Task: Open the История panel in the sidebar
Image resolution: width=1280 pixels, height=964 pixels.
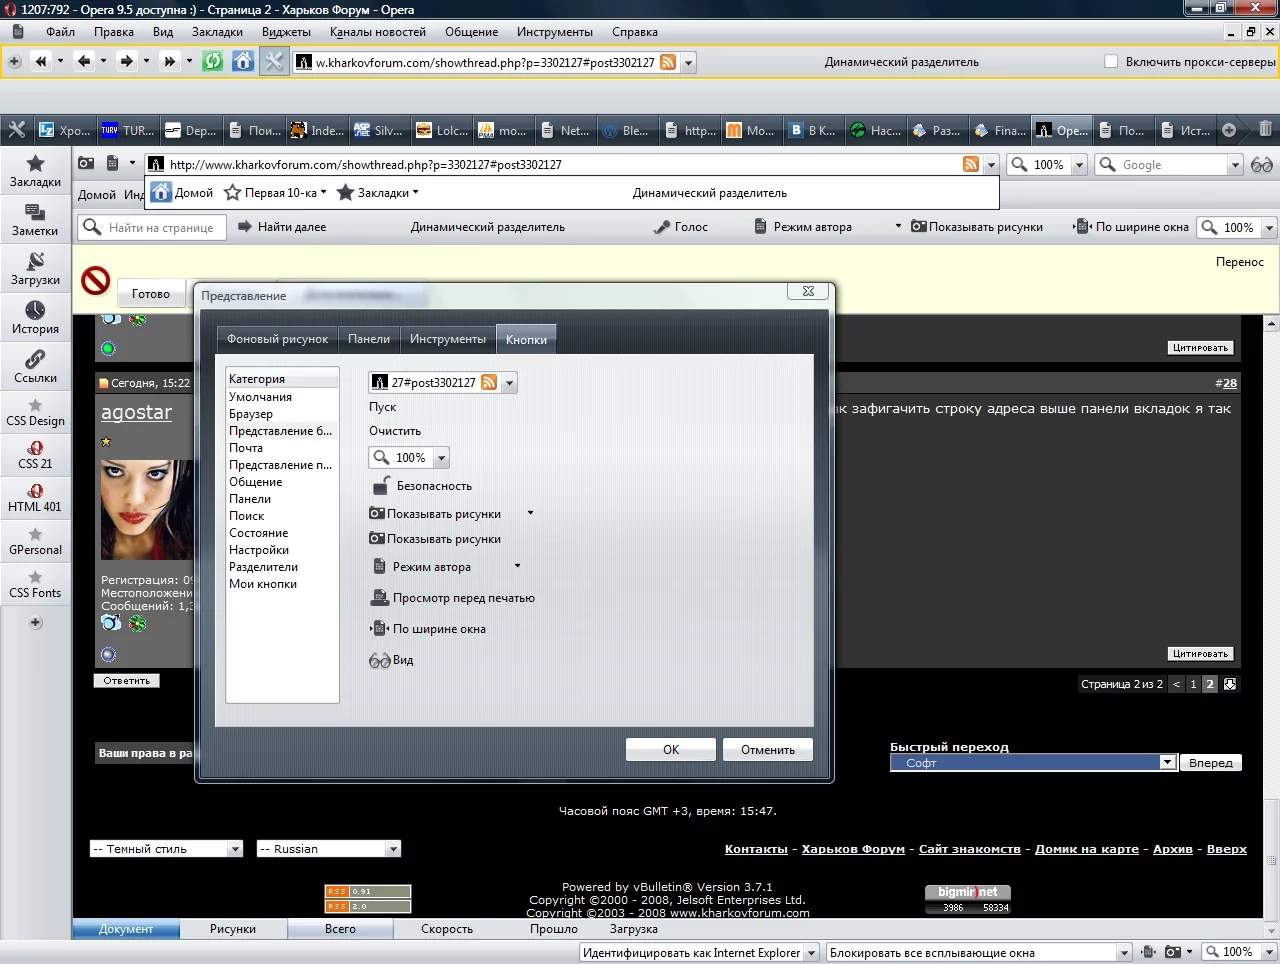Action: [35, 317]
